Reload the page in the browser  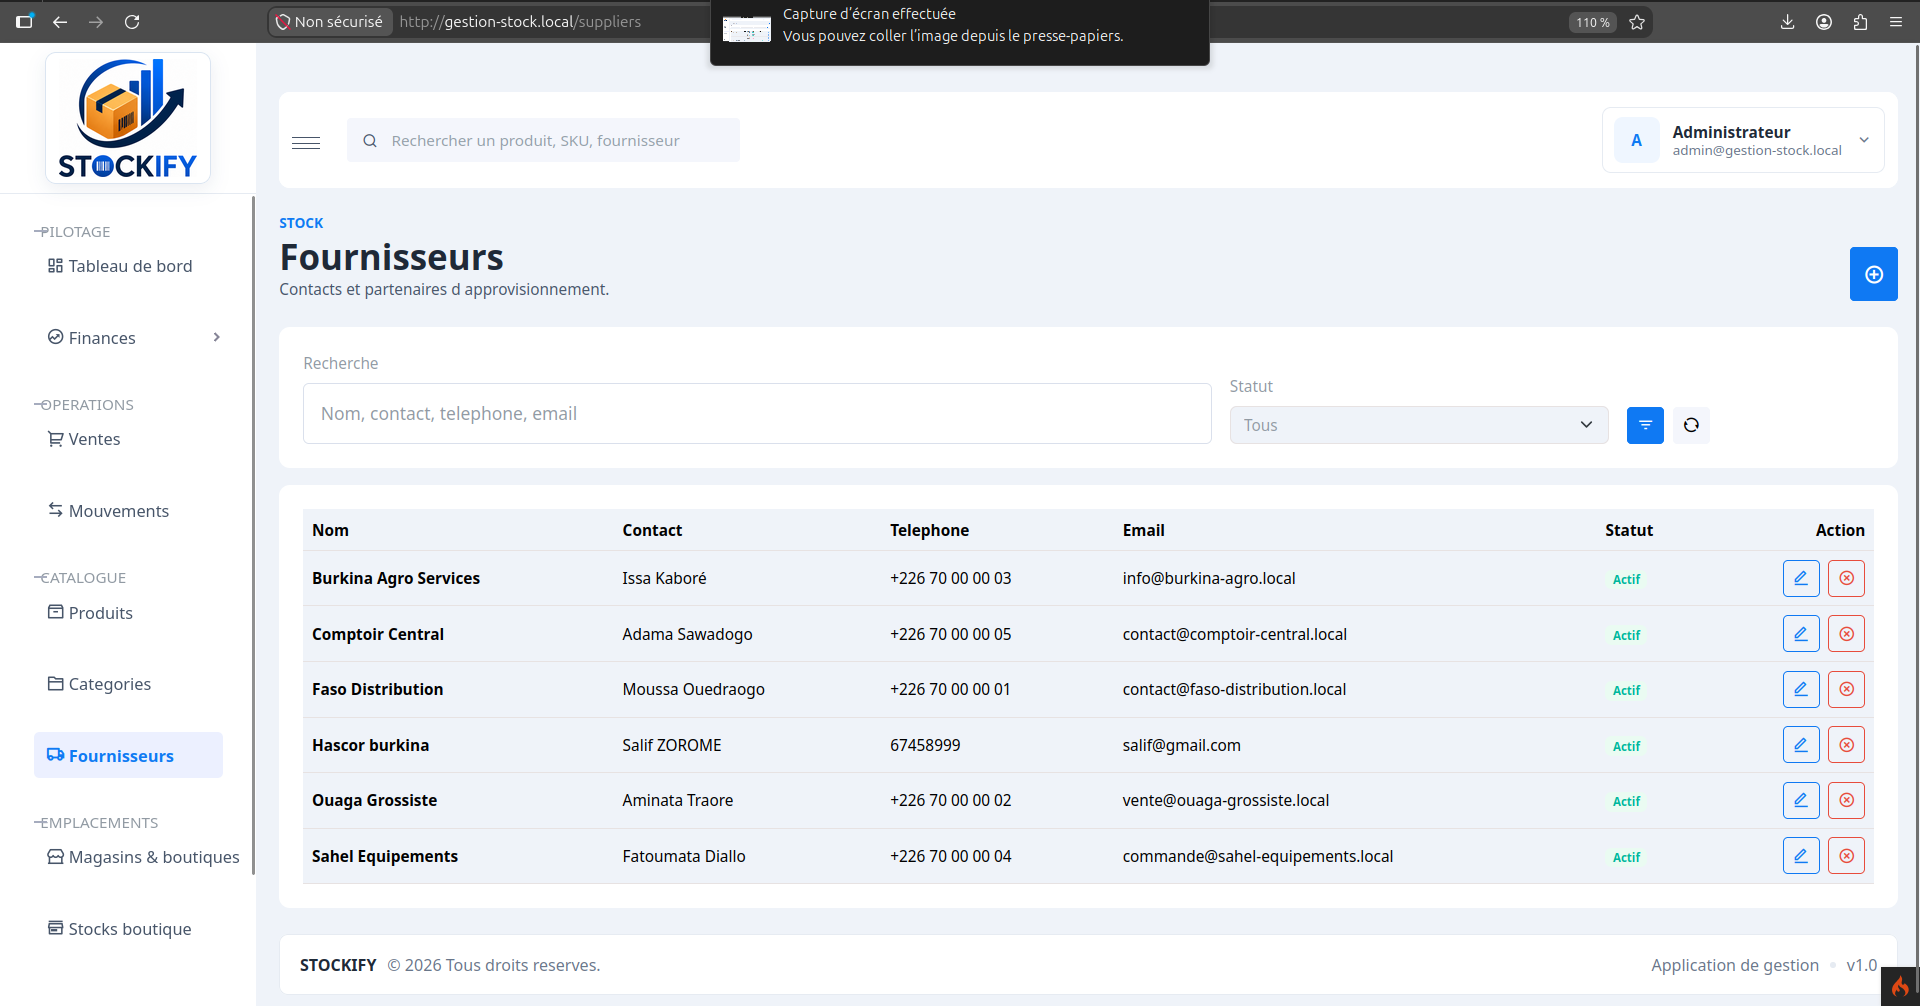click(132, 21)
